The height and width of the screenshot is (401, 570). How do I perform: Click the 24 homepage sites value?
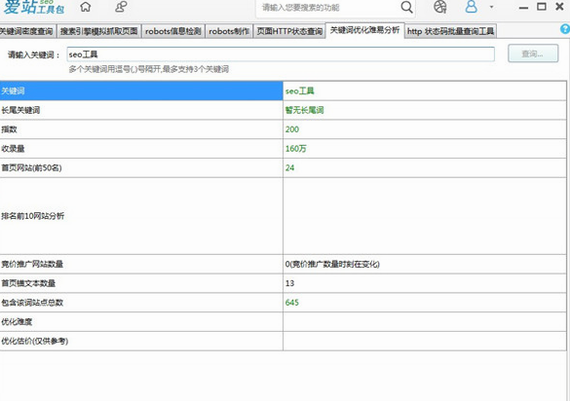tap(290, 168)
